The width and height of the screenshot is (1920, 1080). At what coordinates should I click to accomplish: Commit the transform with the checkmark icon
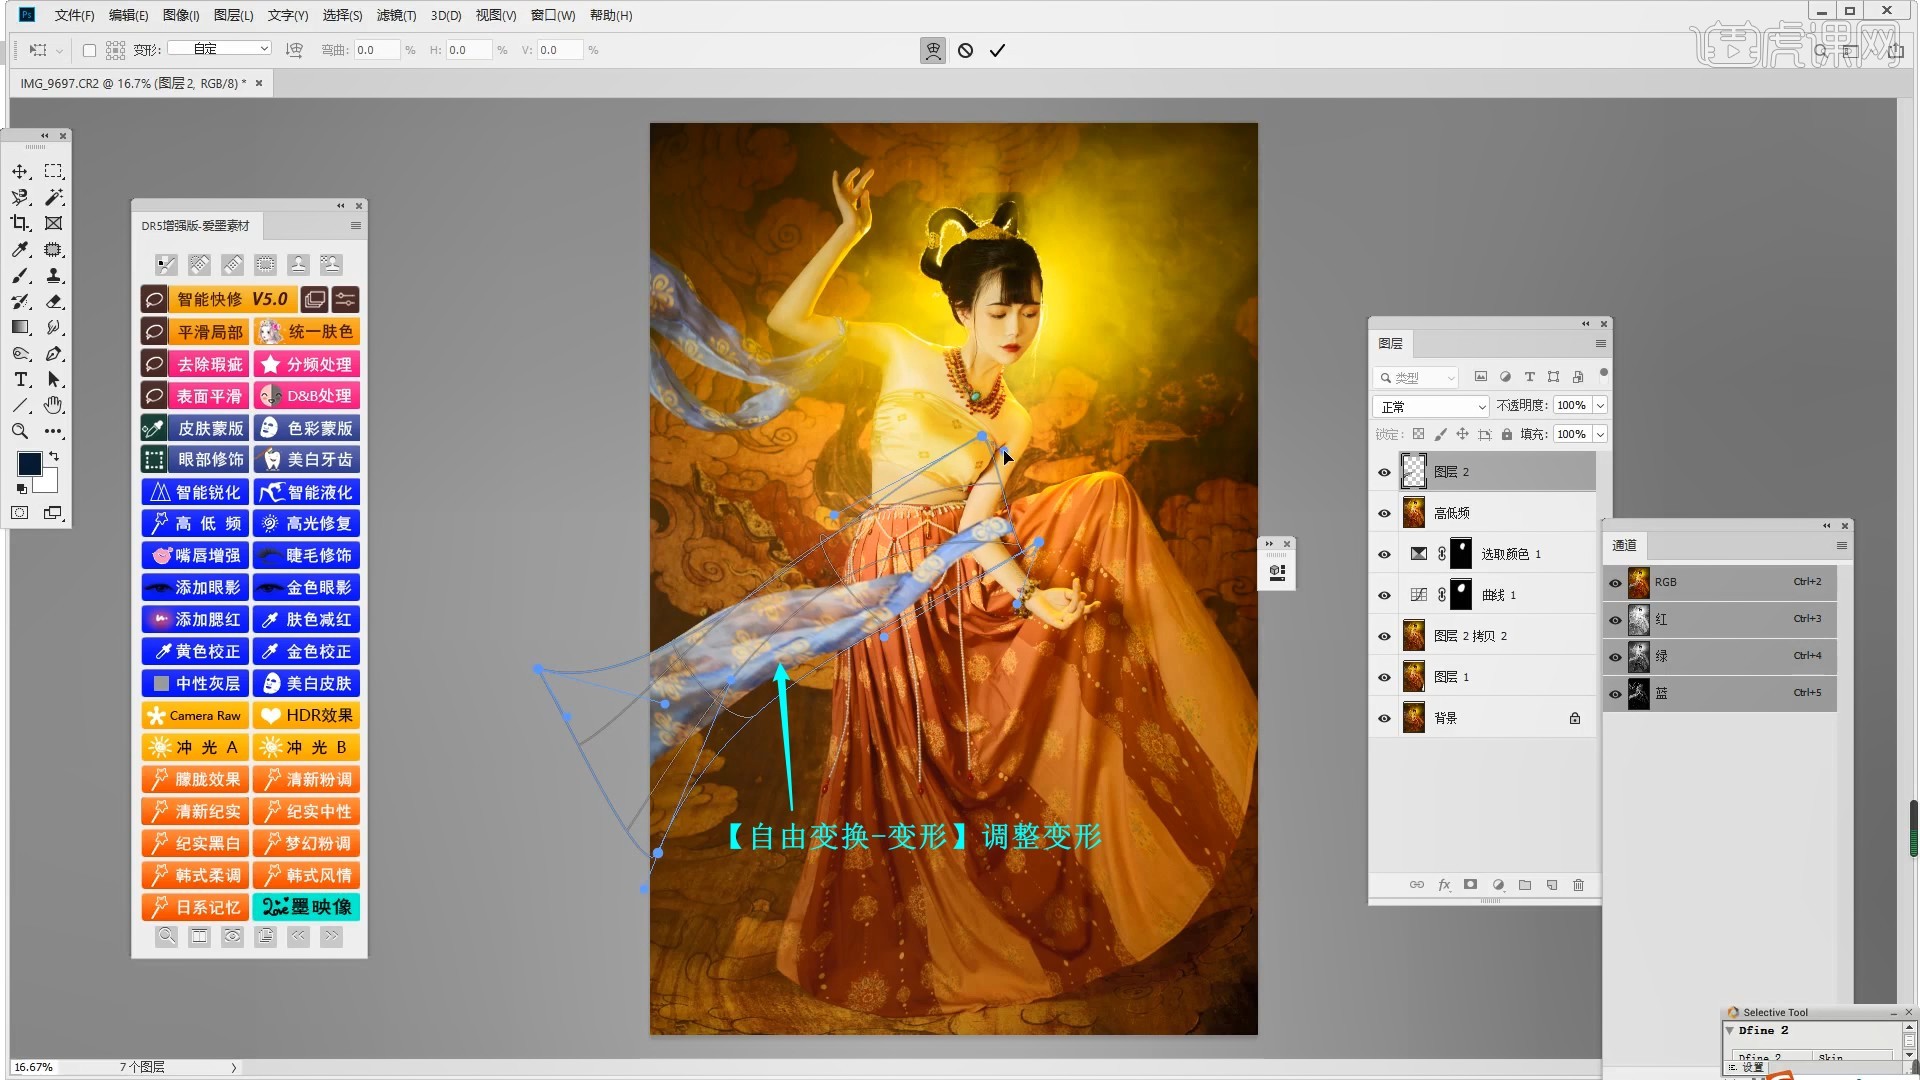coord(997,50)
